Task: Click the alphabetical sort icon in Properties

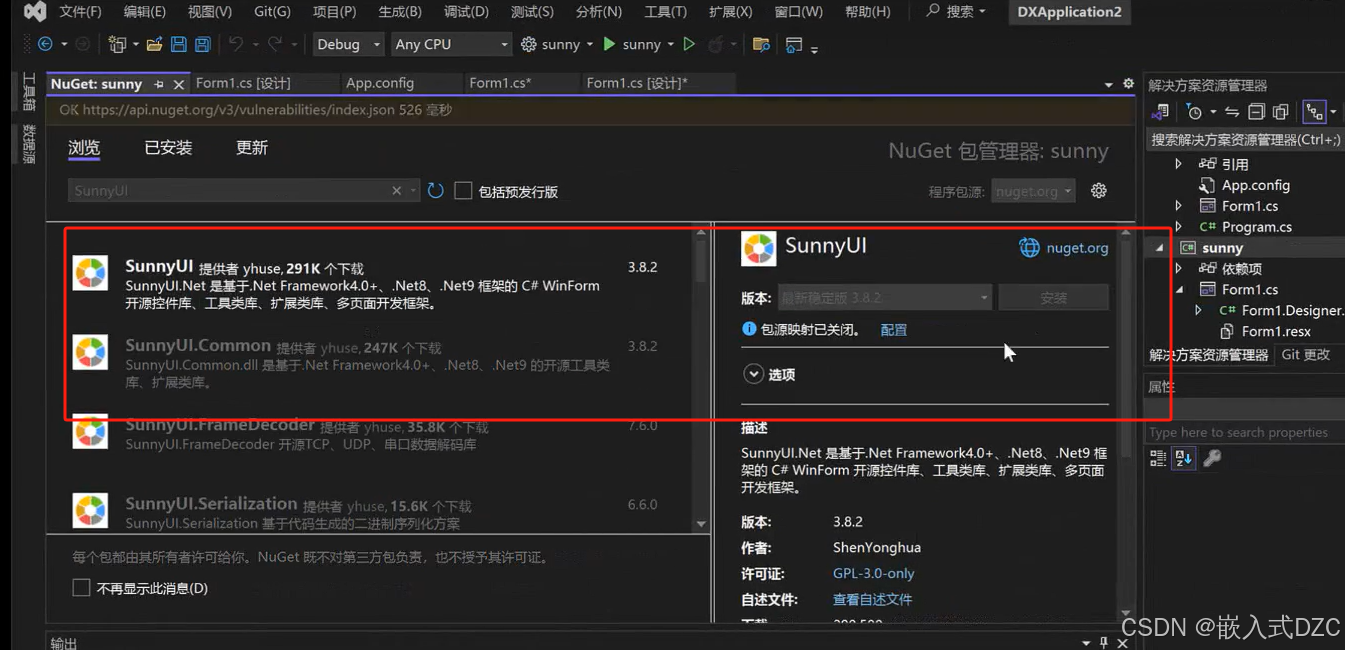Action: (x=1183, y=458)
